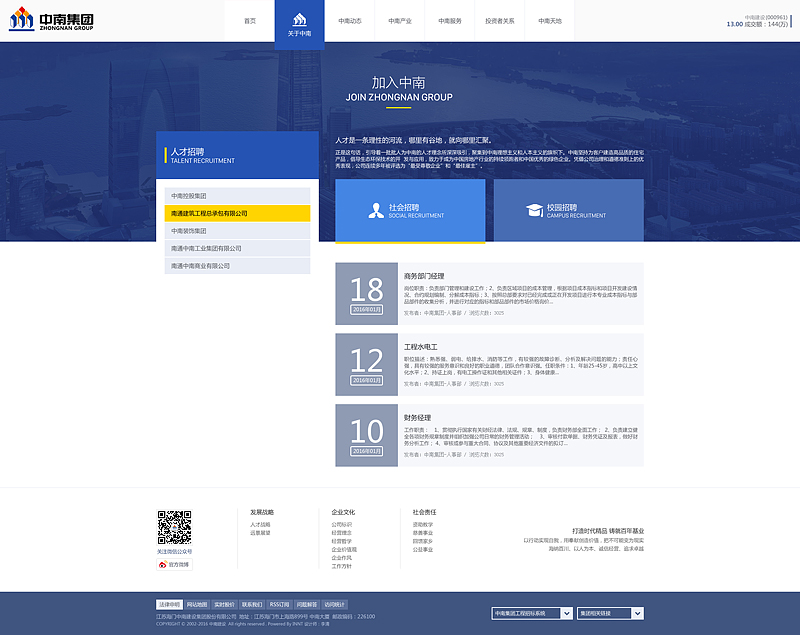This screenshot has width=800, height=635.
Task: Click the stock price figure 13.00
Action: pos(735,24)
